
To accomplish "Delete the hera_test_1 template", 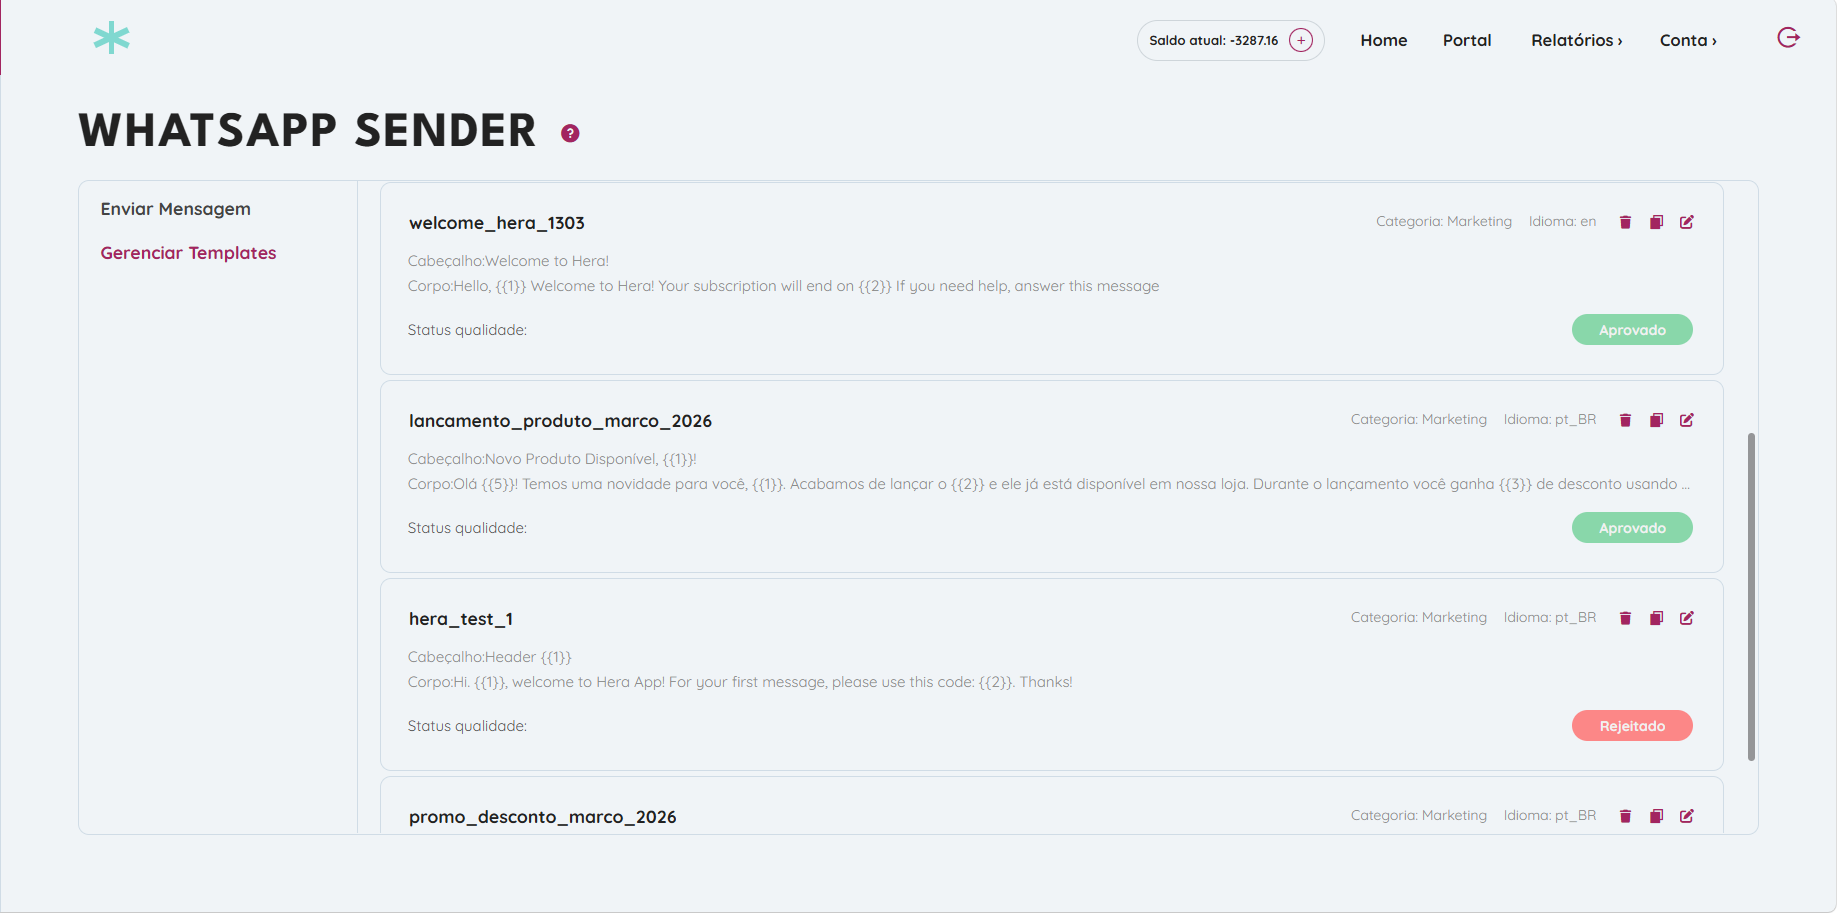I will point(1625,618).
